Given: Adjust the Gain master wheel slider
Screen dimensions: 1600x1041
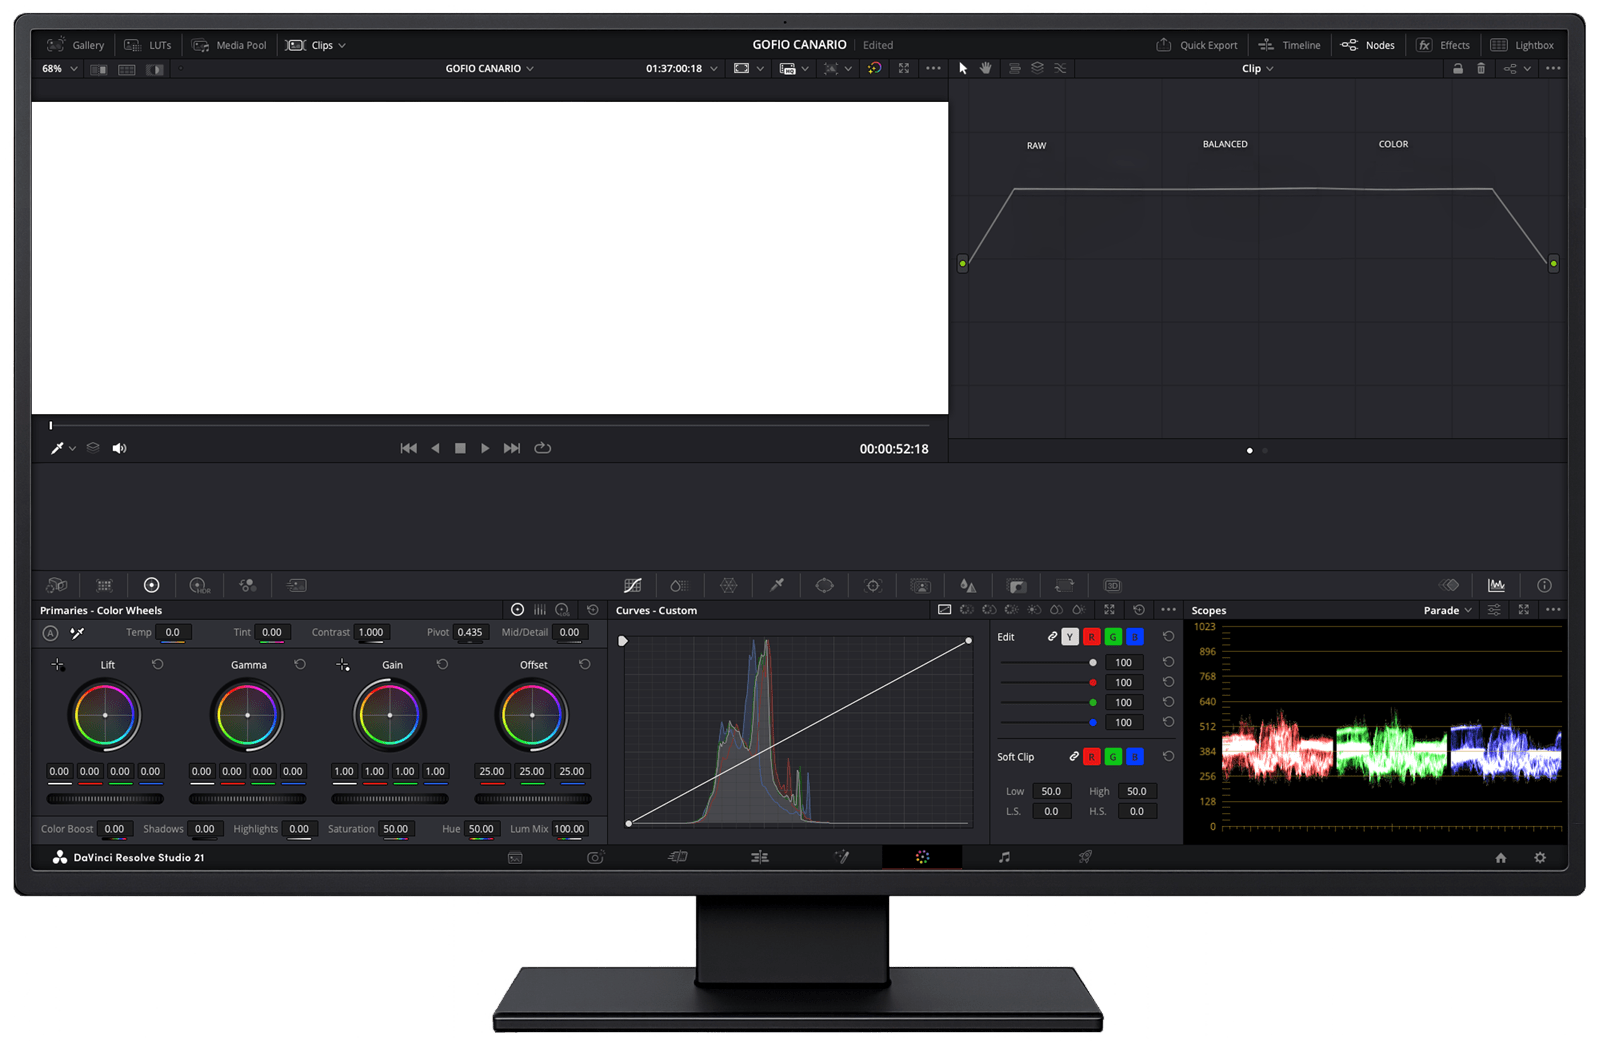Looking at the screenshot, I should [390, 799].
